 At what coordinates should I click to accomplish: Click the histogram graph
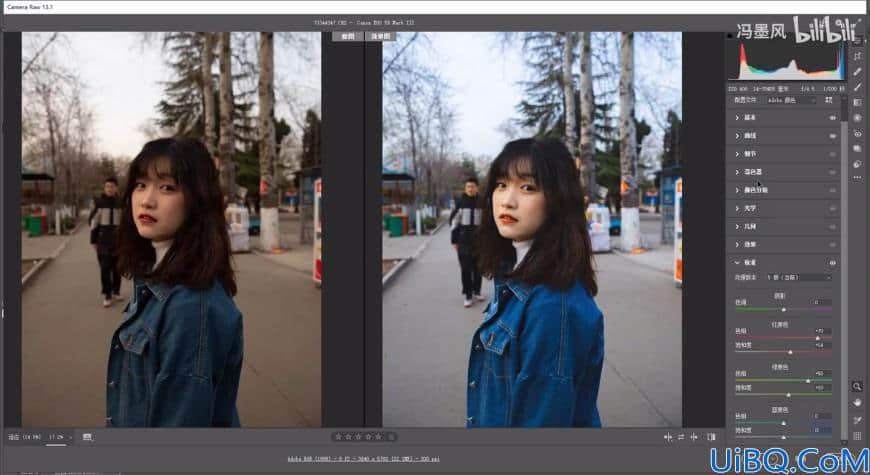pyautogui.click(x=786, y=62)
